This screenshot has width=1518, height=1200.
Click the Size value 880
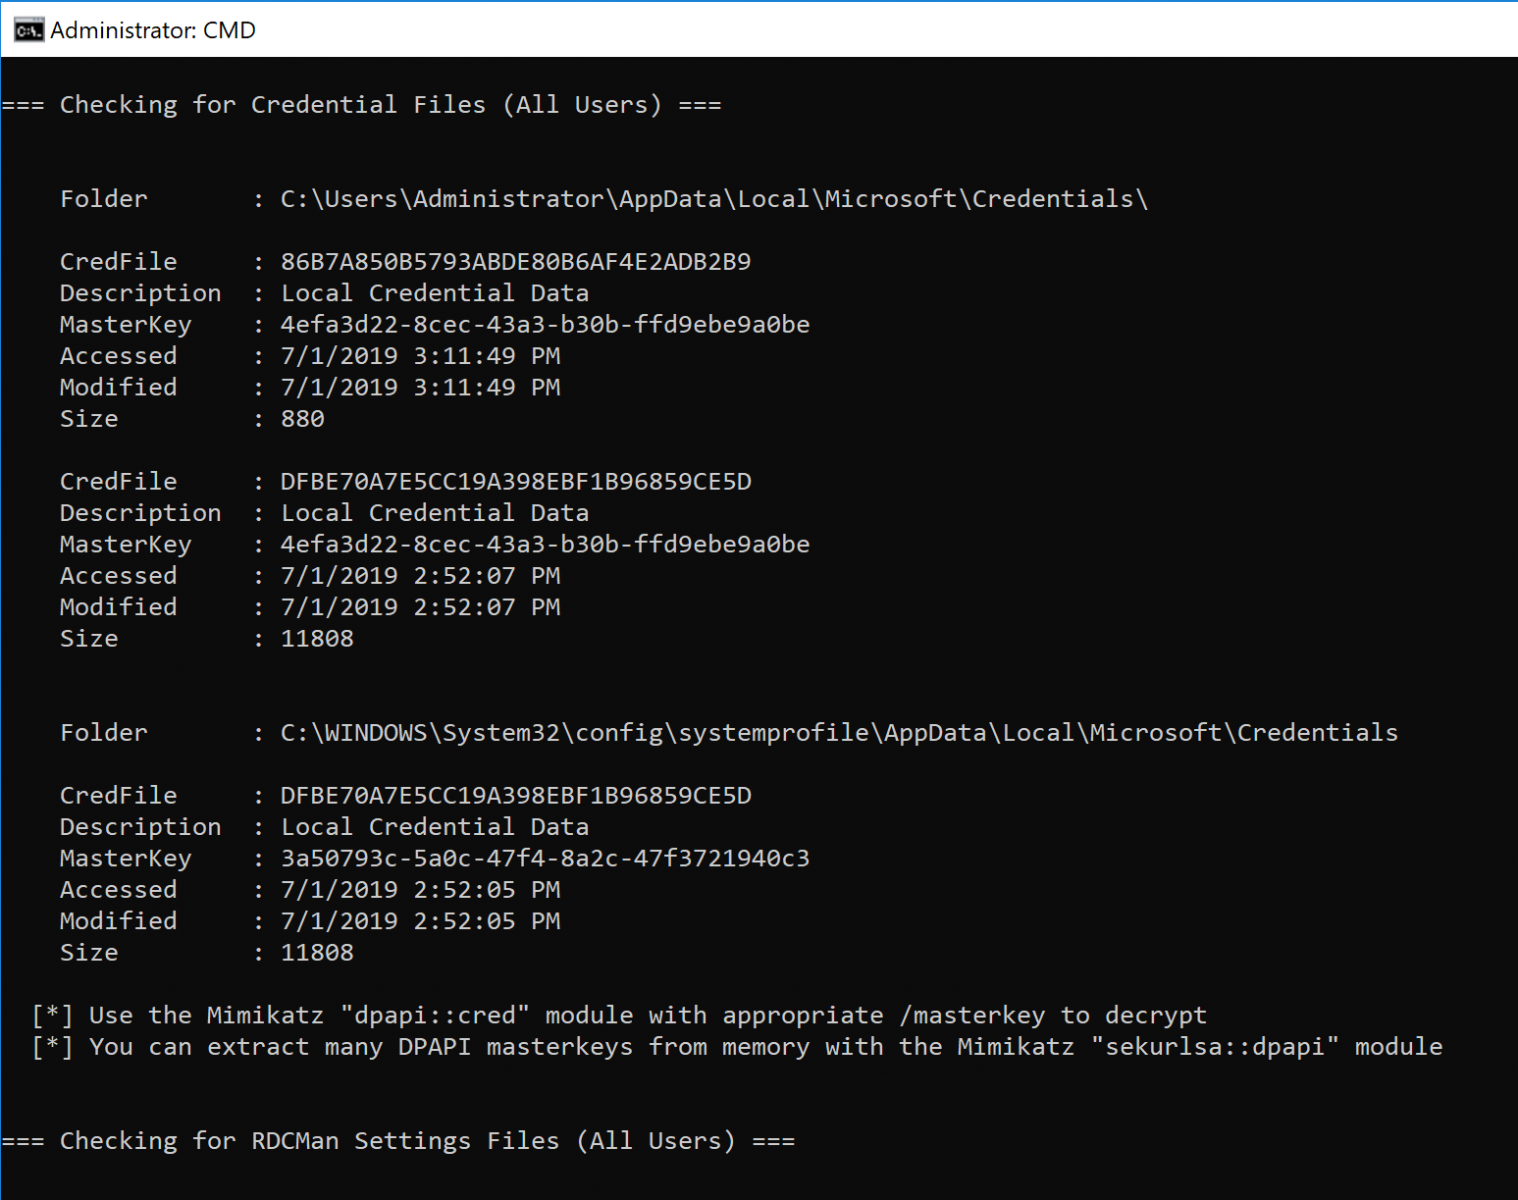(x=302, y=419)
